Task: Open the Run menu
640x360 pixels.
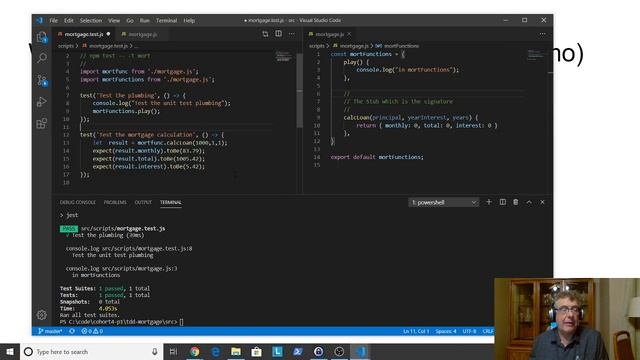Action: click(x=144, y=20)
